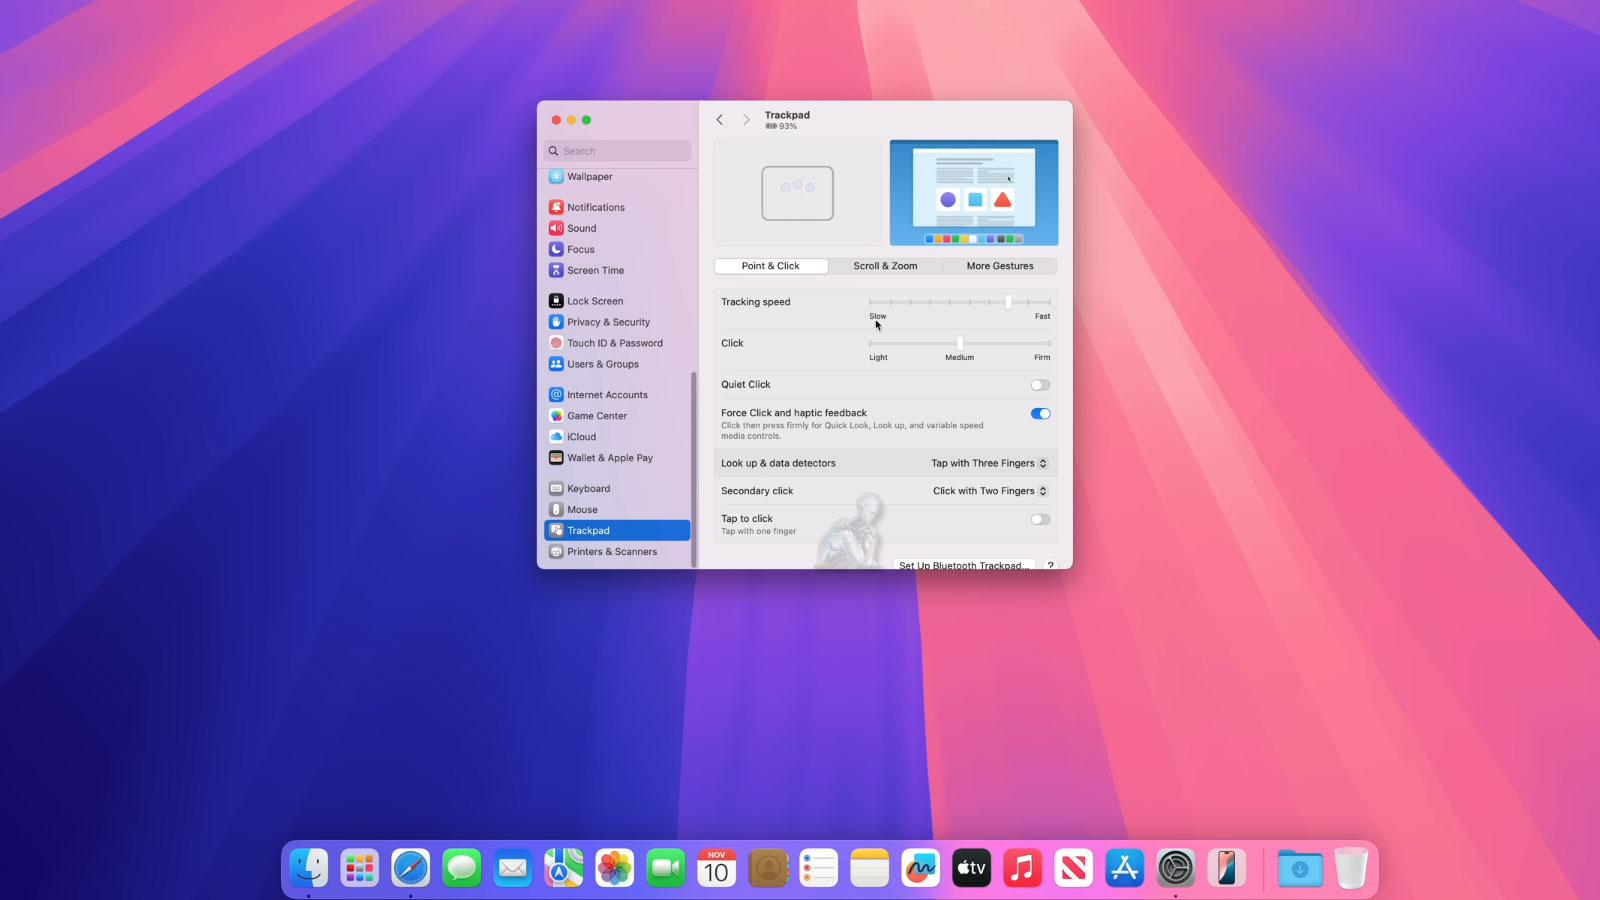The height and width of the screenshot is (900, 1600).
Task: Open Mouse settings in sidebar
Action: tap(617, 510)
